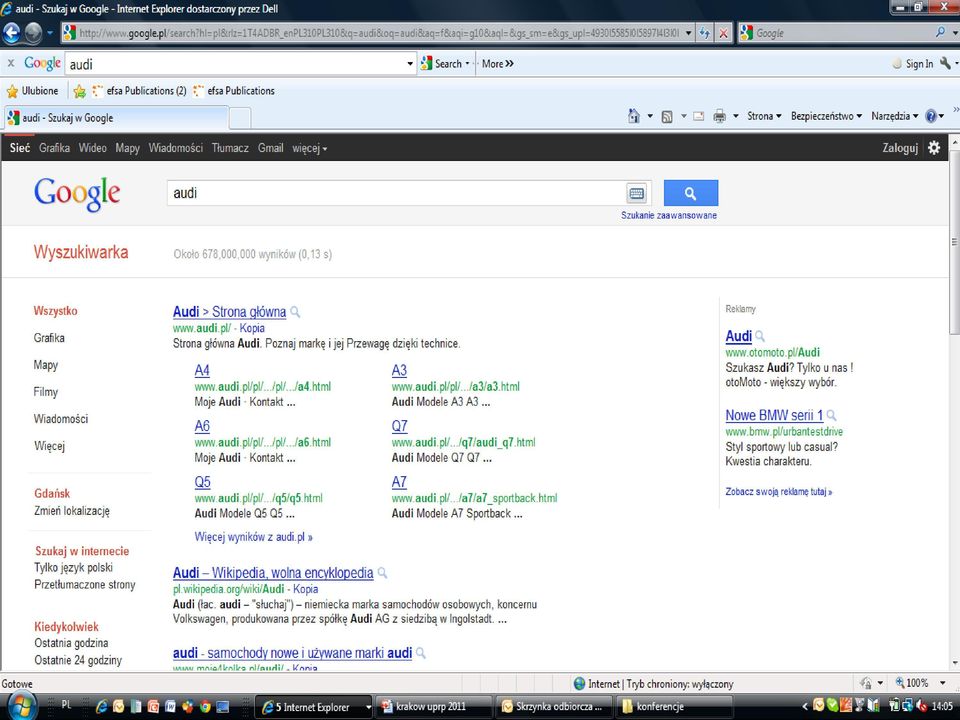This screenshot has width=960, height=720.
Task: Click the Szukanie zaawansowane link
Action: tap(669, 216)
